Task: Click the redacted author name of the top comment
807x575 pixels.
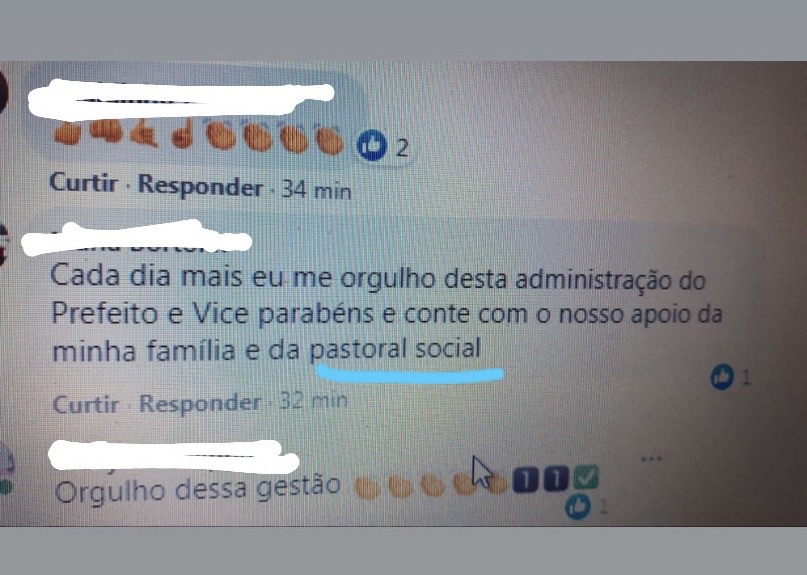Action: [181, 97]
